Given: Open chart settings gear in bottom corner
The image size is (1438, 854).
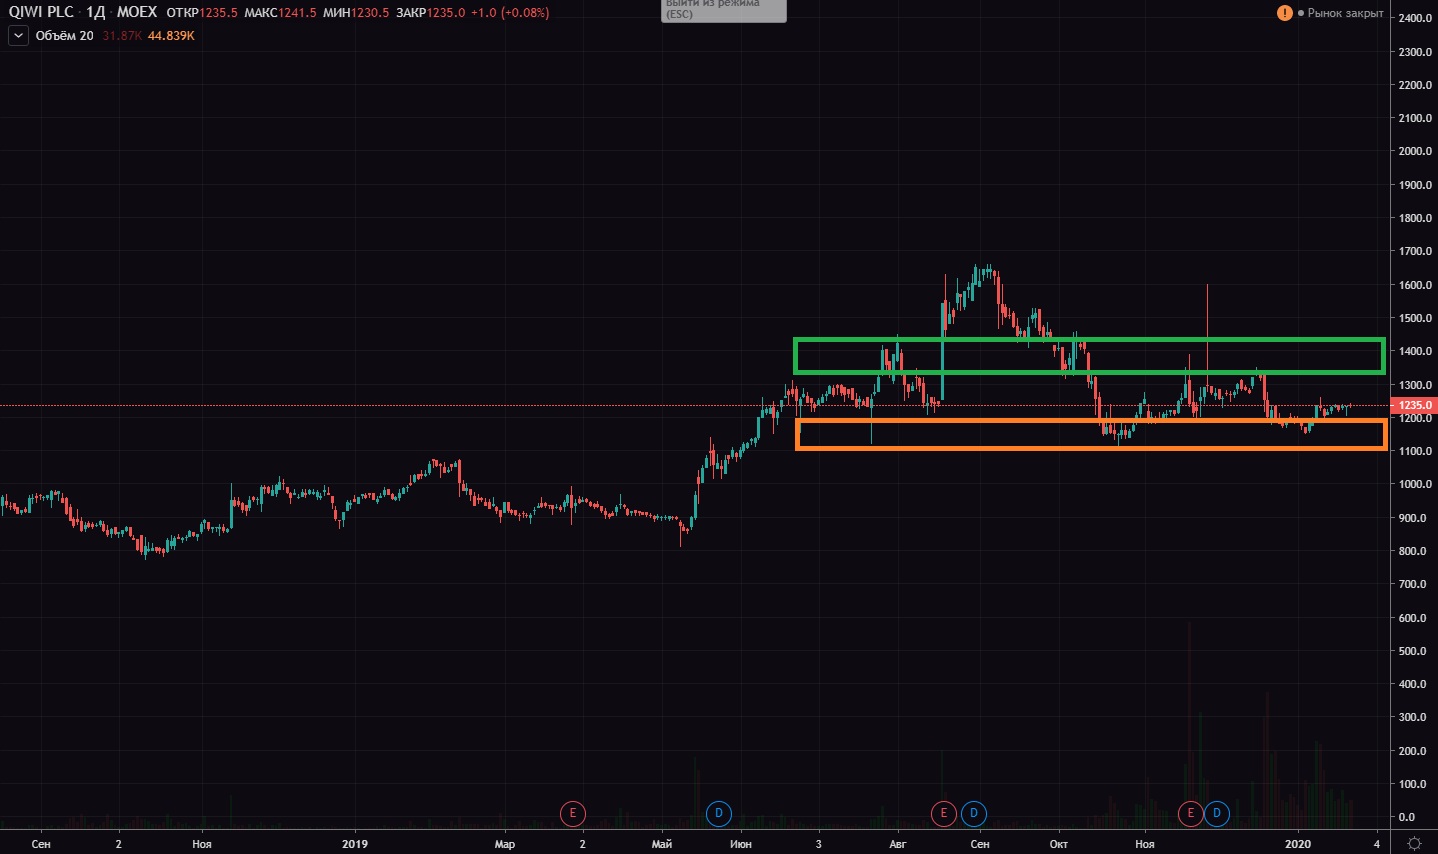Looking at the screenshot, I should (x=1414, y=843).
